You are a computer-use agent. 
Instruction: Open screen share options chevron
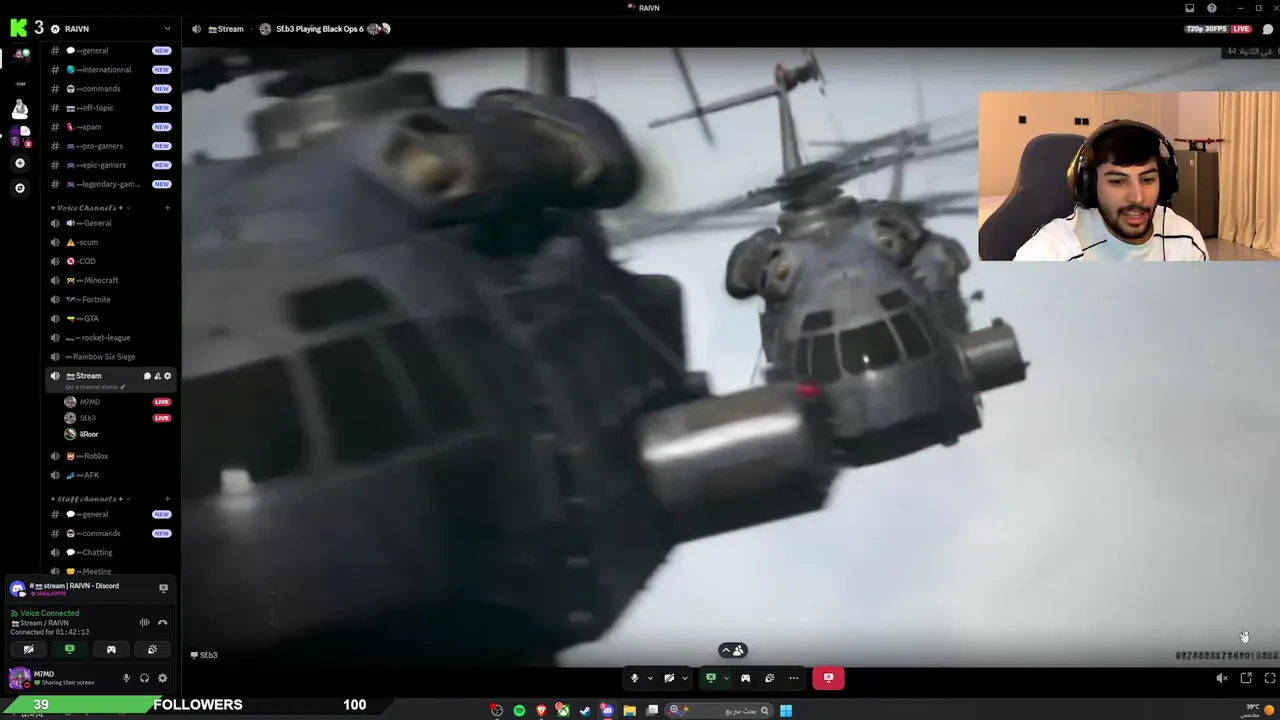tap(726, 678)
